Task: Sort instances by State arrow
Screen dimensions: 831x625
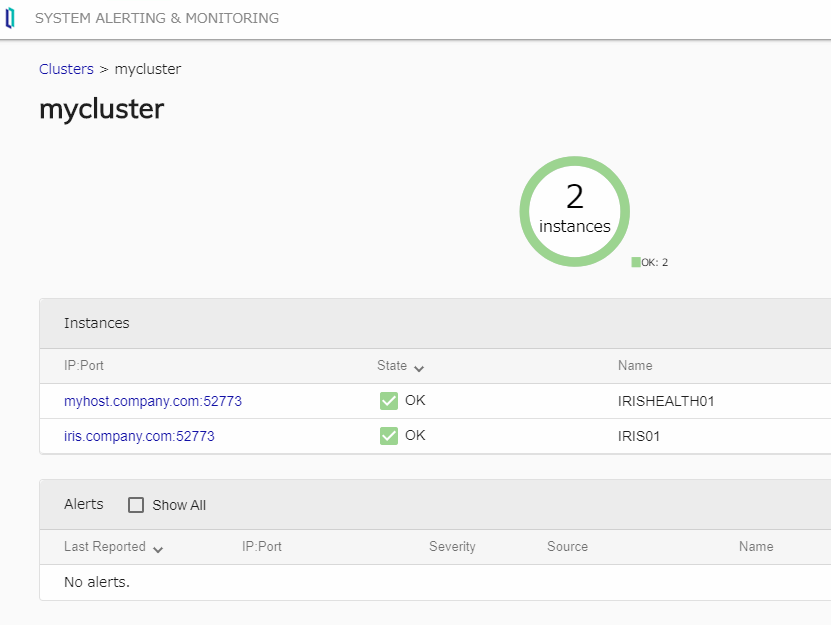Action: pyautogui.click(x=419, y=367)
